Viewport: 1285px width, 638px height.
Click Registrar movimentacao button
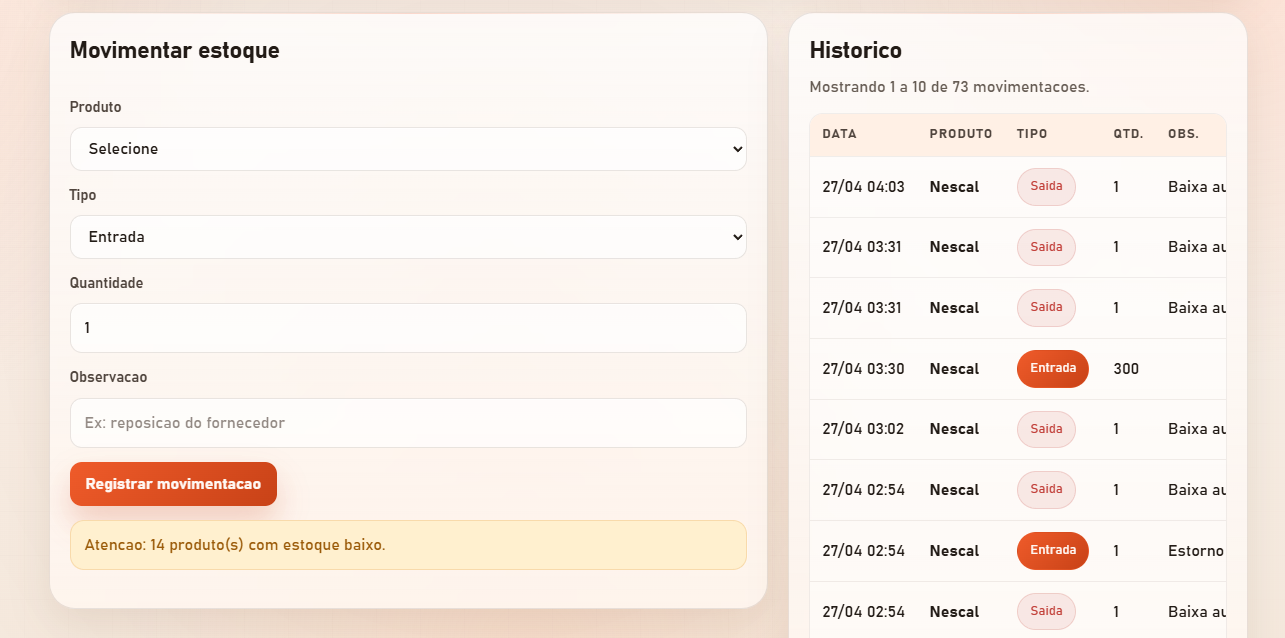173,484
